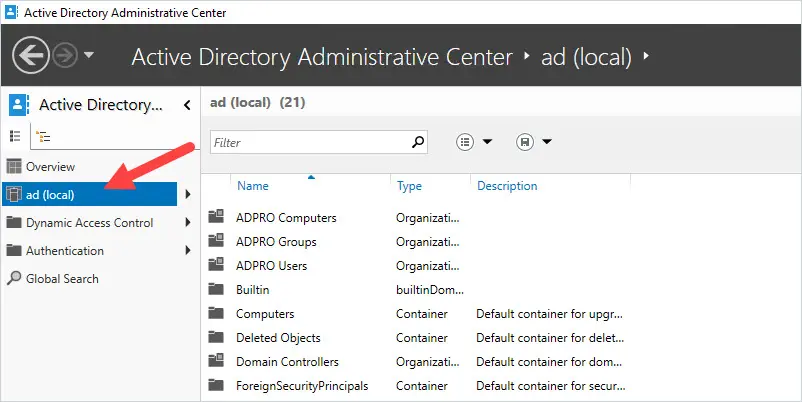Image resolution: width=802 pixels, height=402 pixels.
Task: Click 'Default container for upgr...' description
Action: coord(549,314)
